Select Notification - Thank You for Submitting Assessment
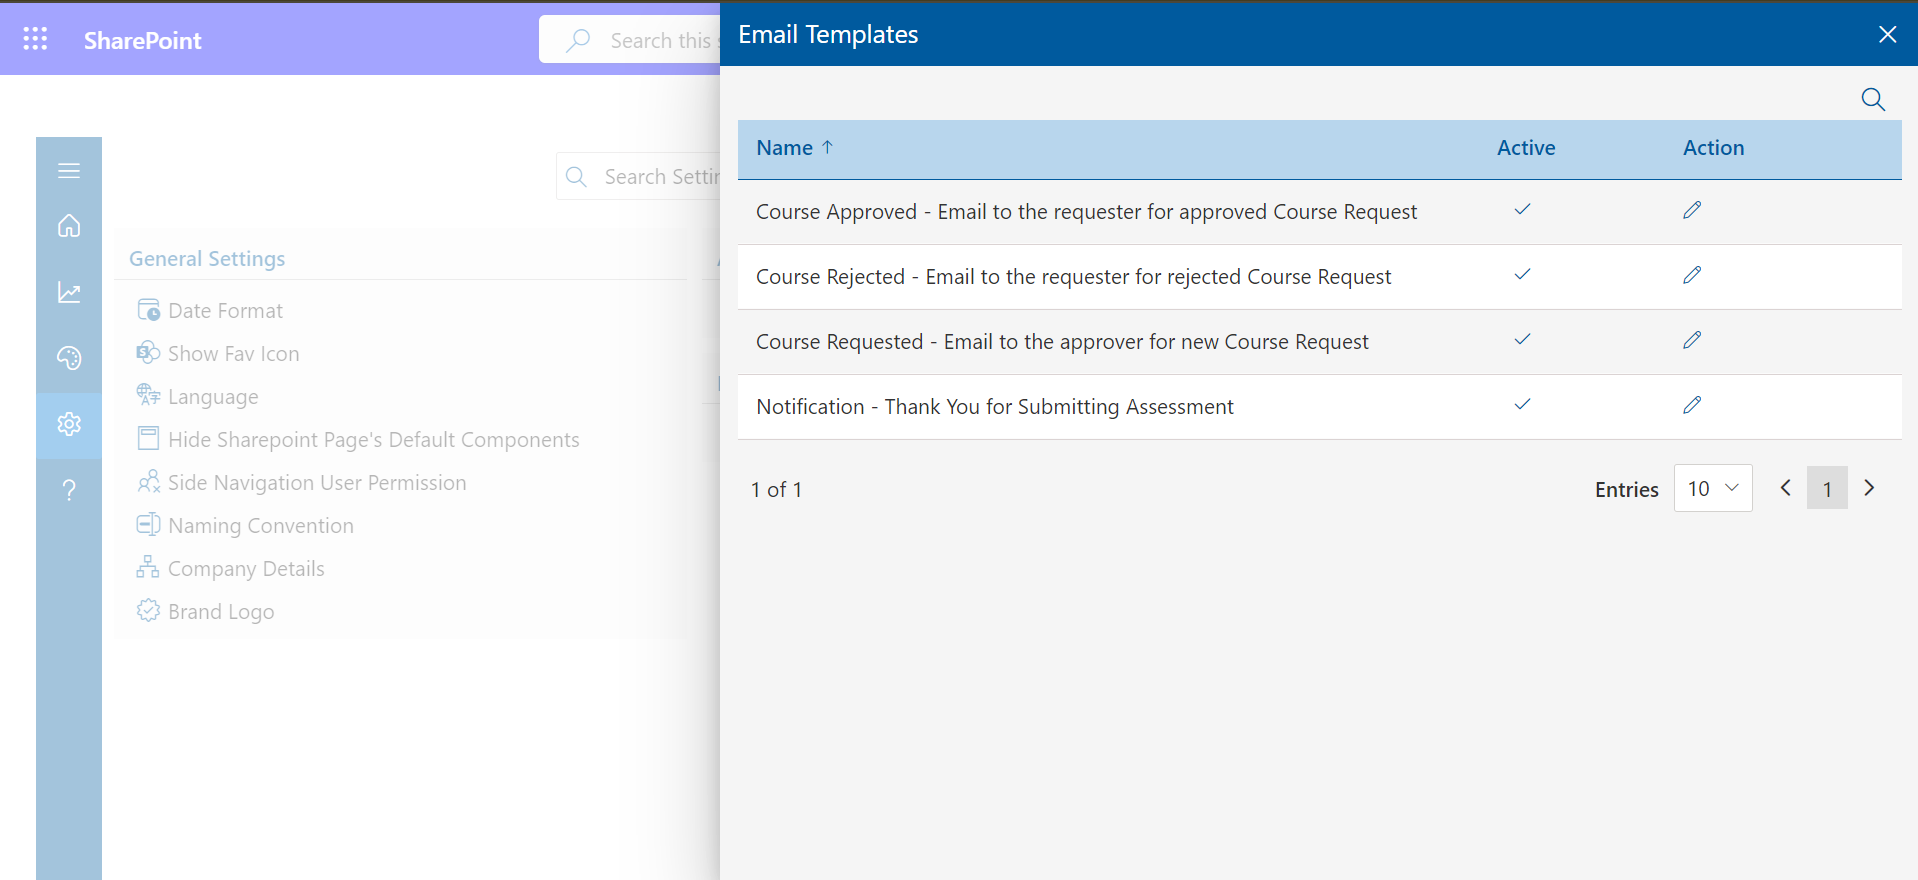 (995, 407)
